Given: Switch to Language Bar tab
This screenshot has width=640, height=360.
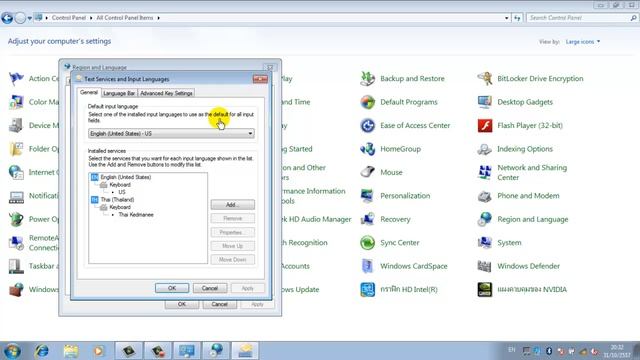Looking at the screenshot, I should (x=119, y=93).
